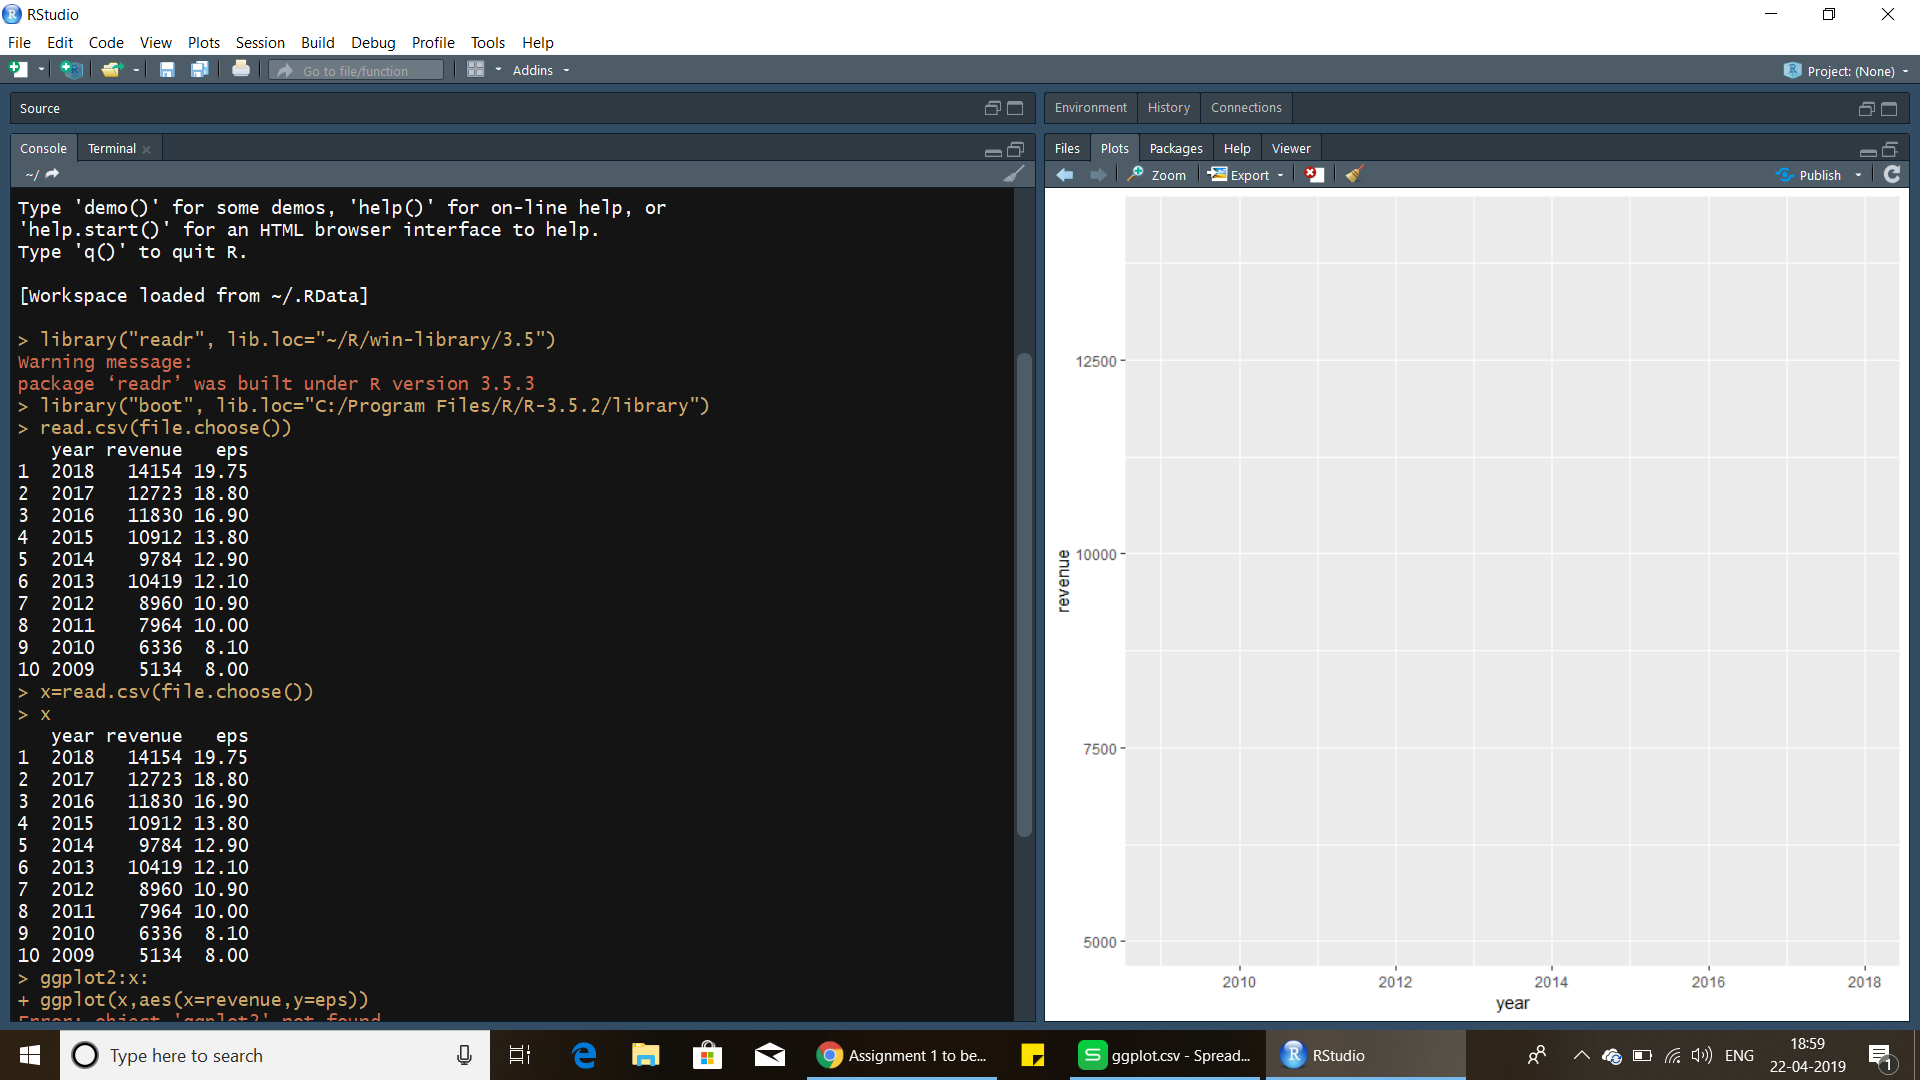This screenshot has height=1080, width=1920.
Task: Refresh the current plot
Action: click(1891, 175)
